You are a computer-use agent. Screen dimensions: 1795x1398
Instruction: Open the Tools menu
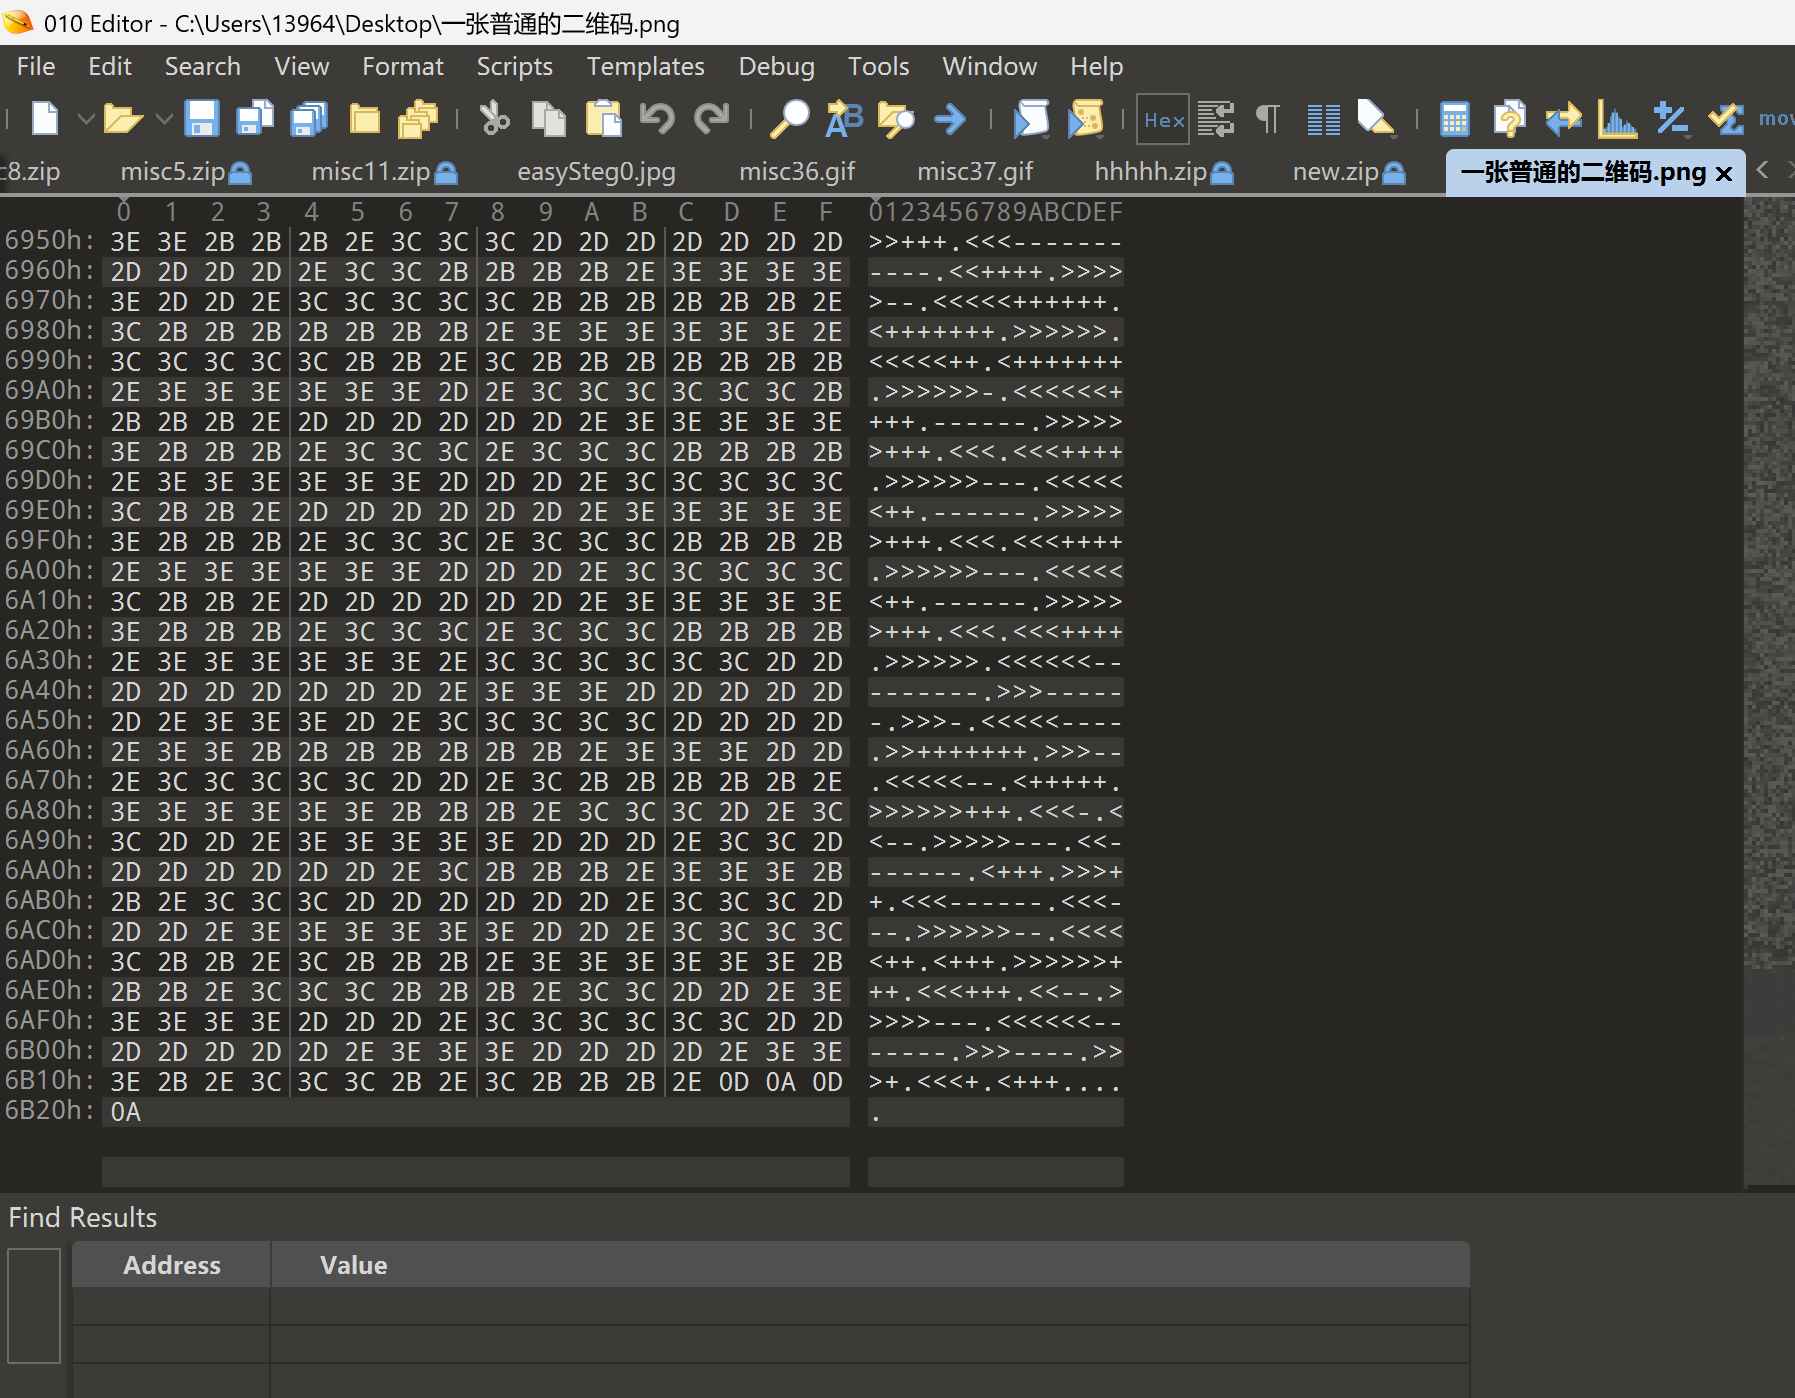879,66
